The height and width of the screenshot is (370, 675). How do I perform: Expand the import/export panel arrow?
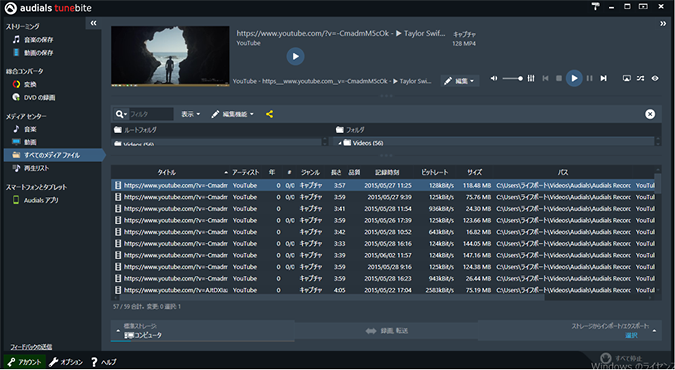[x=654, y=331]
